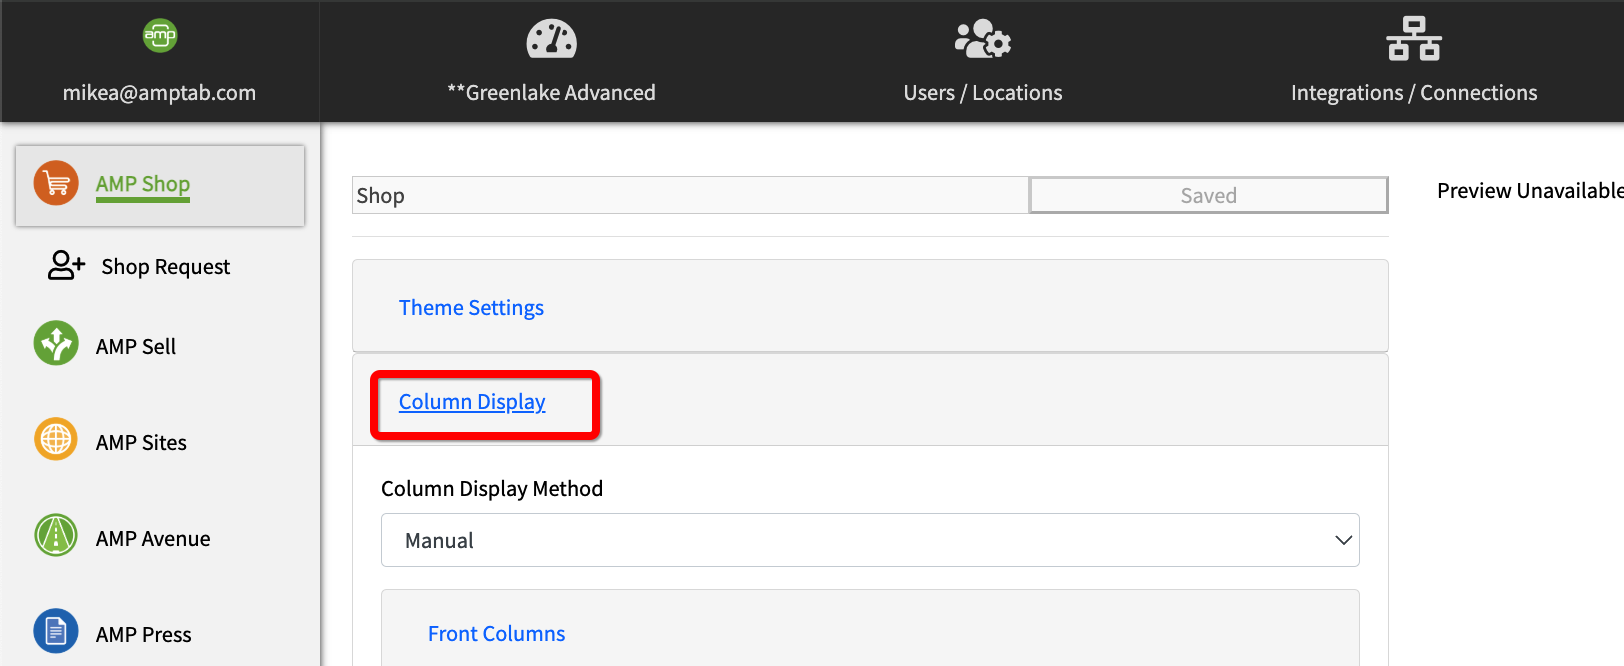Click the Integrations network diagram icon
This screenshot has width=1624, height=666.
click(x=1414, y=39)
